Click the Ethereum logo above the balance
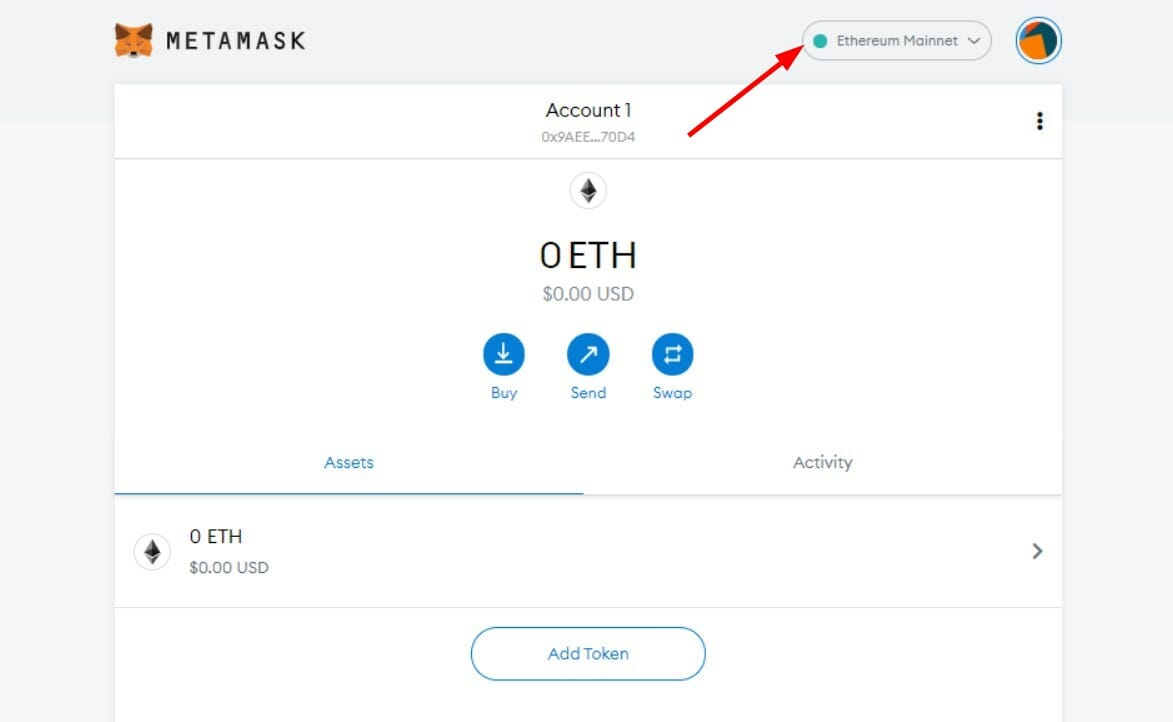This screenshot has height=722, width=1173. [588, 190]
